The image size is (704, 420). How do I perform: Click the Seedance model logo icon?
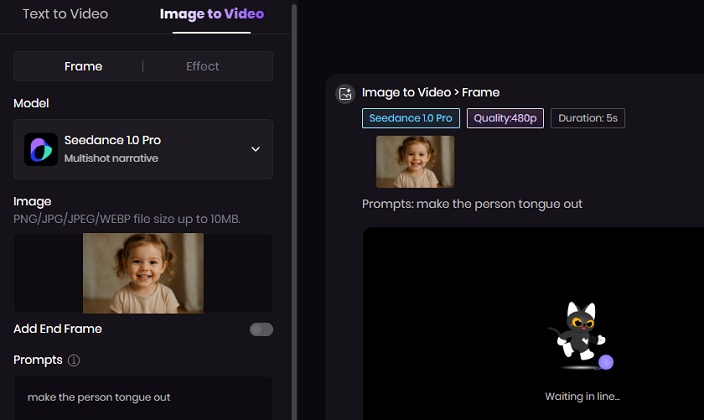click(41, 149)
